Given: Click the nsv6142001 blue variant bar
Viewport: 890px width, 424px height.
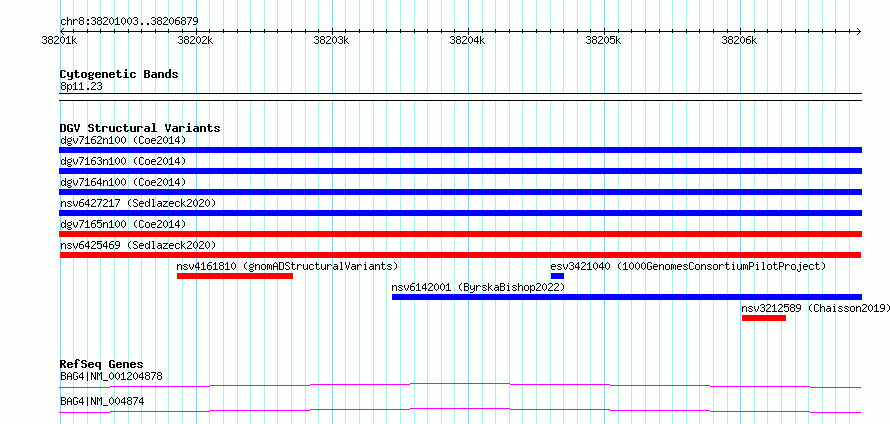Looking at the screenshot, I should click(x=627, y=297).
